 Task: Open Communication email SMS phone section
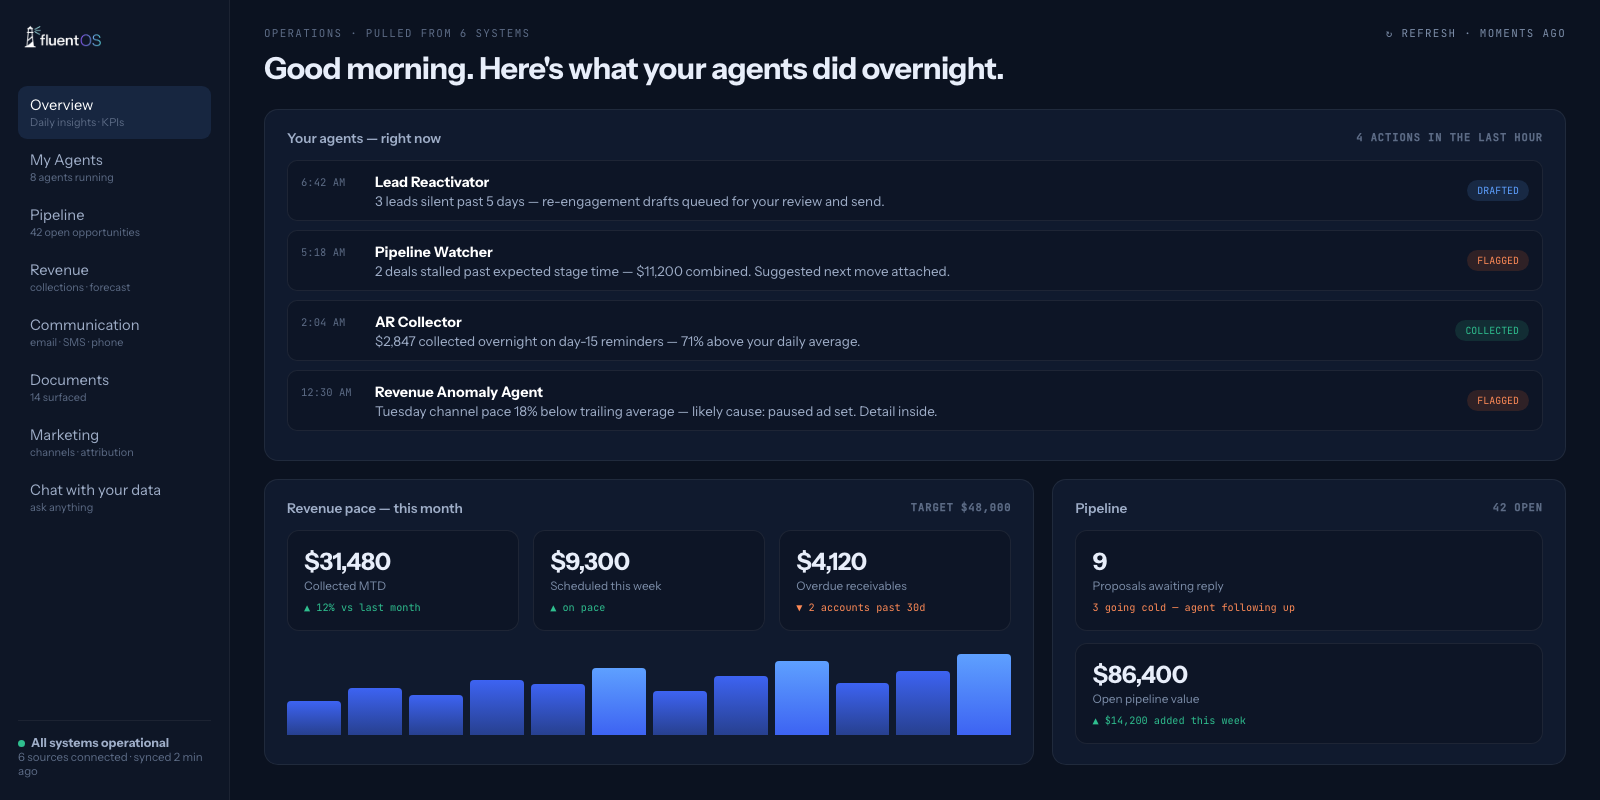point(114,332)
